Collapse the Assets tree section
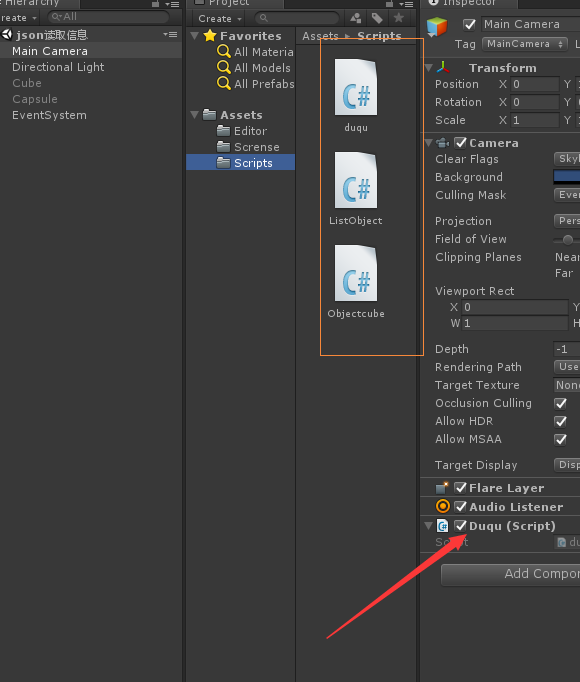The width and height of the screenshot is (580, 682). [194, 115]
